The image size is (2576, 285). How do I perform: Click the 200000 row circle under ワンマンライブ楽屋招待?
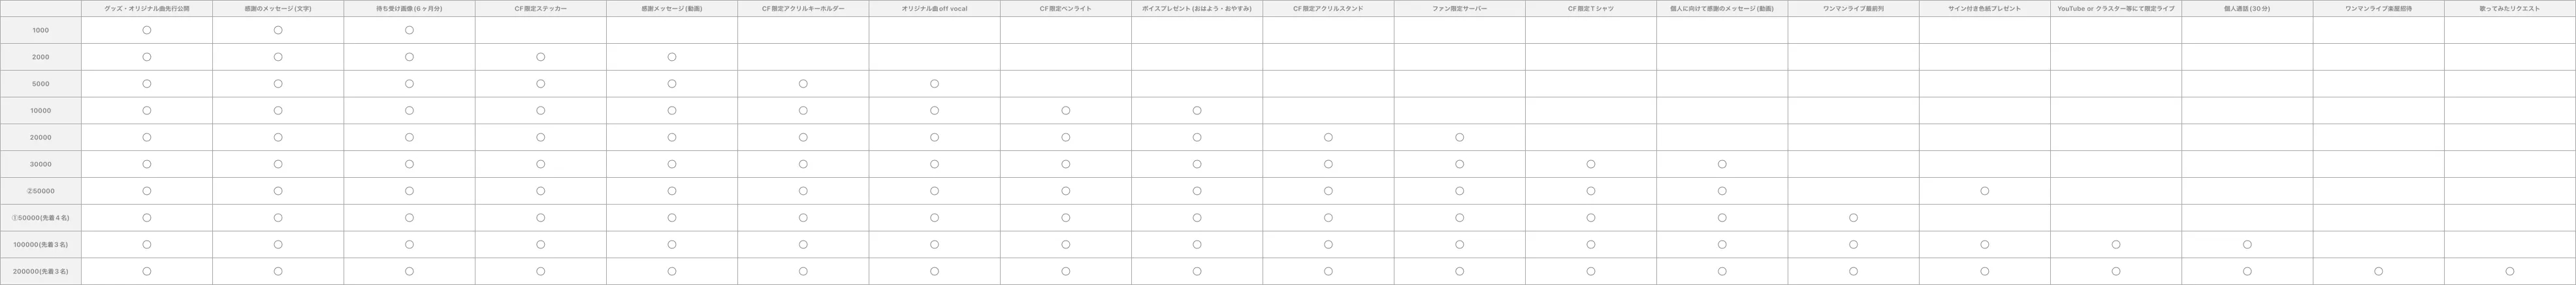tap(2378, 271)
